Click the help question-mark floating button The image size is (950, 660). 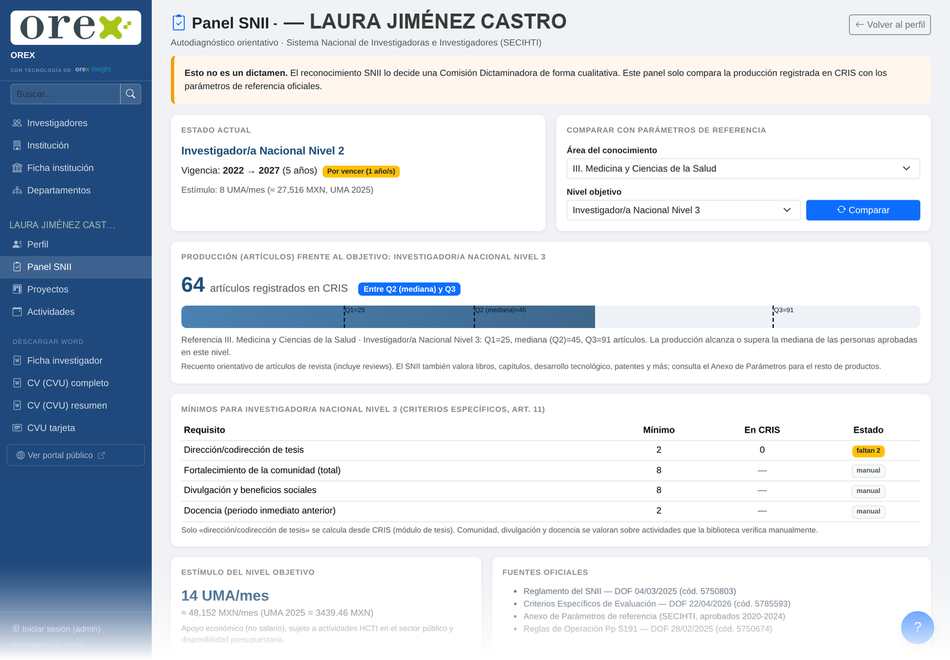pos(917,627)
